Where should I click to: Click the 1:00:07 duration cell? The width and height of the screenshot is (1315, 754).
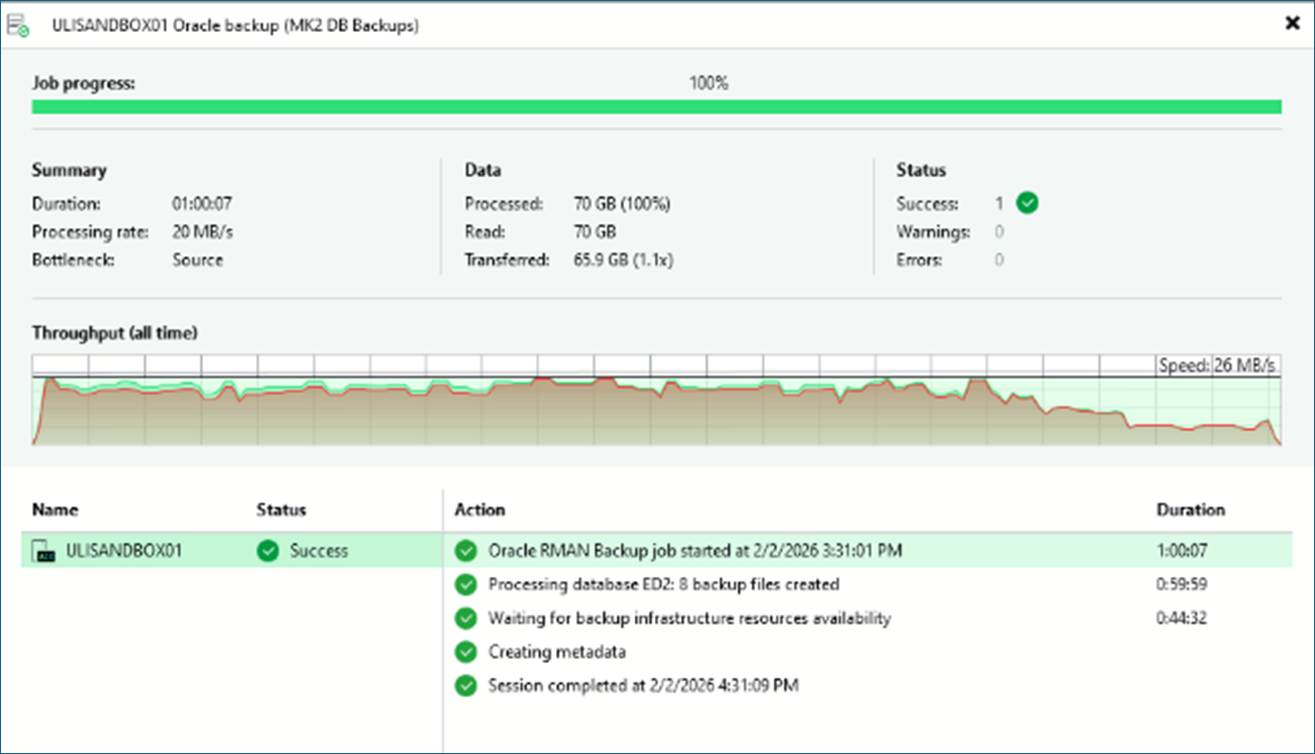(1182, 550)
